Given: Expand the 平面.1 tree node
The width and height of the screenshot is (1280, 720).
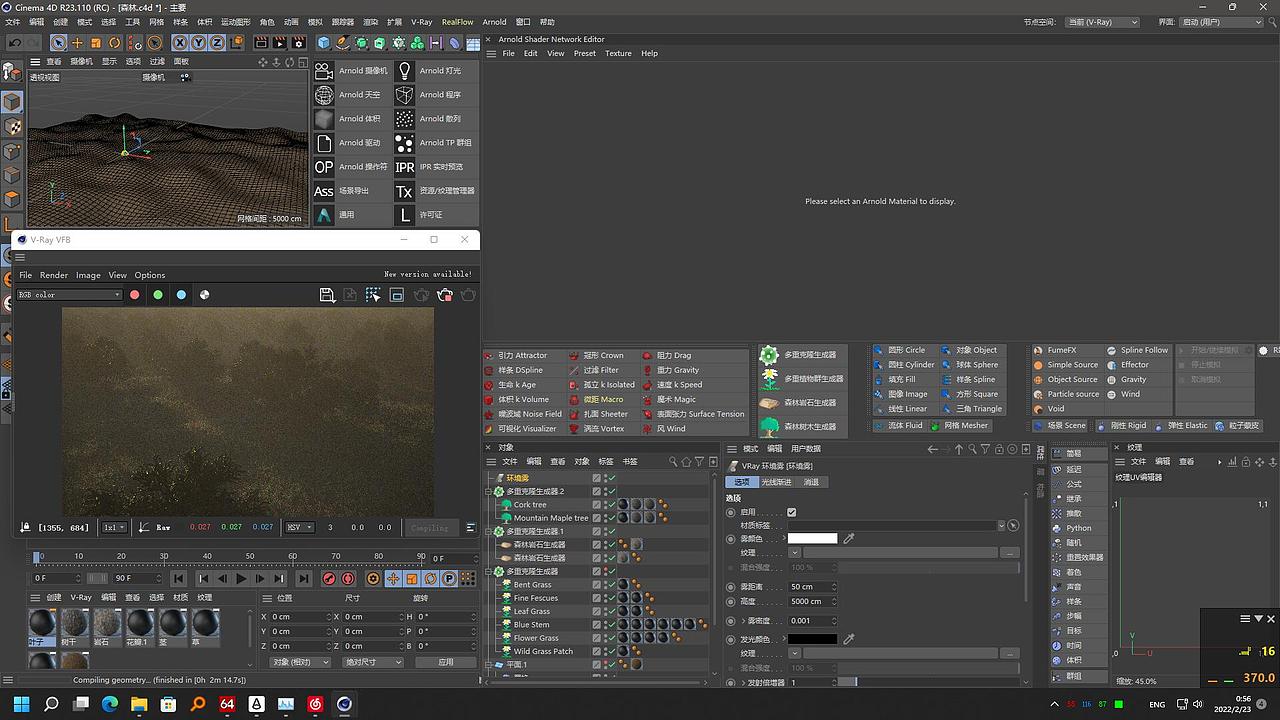Looking at the screenshot, I should click(x=489, y=665).
